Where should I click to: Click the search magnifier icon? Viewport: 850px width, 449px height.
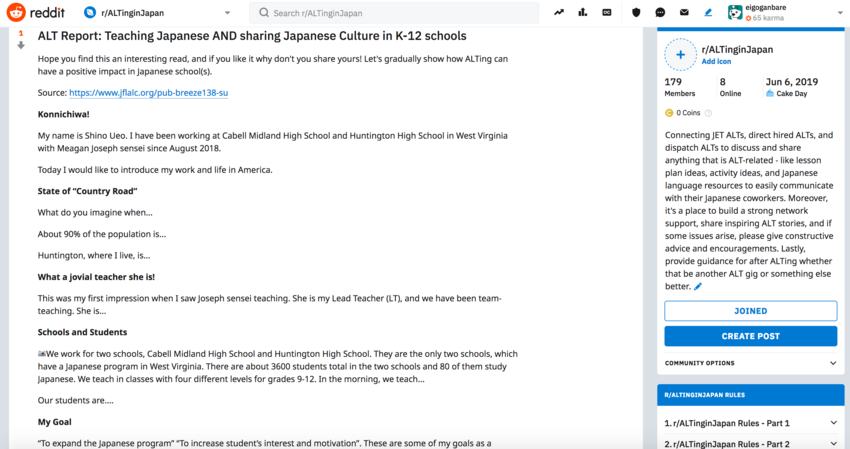click(263, 12)
